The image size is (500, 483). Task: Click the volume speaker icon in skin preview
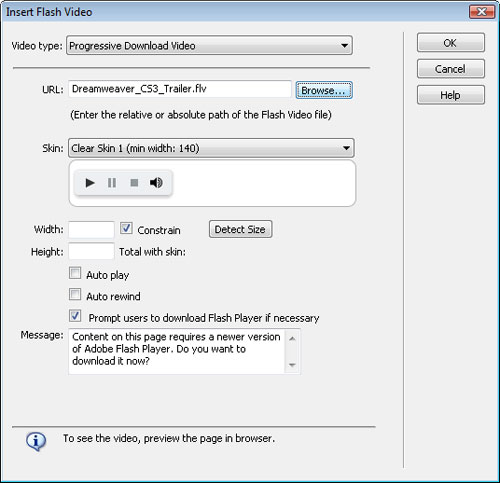156,182
